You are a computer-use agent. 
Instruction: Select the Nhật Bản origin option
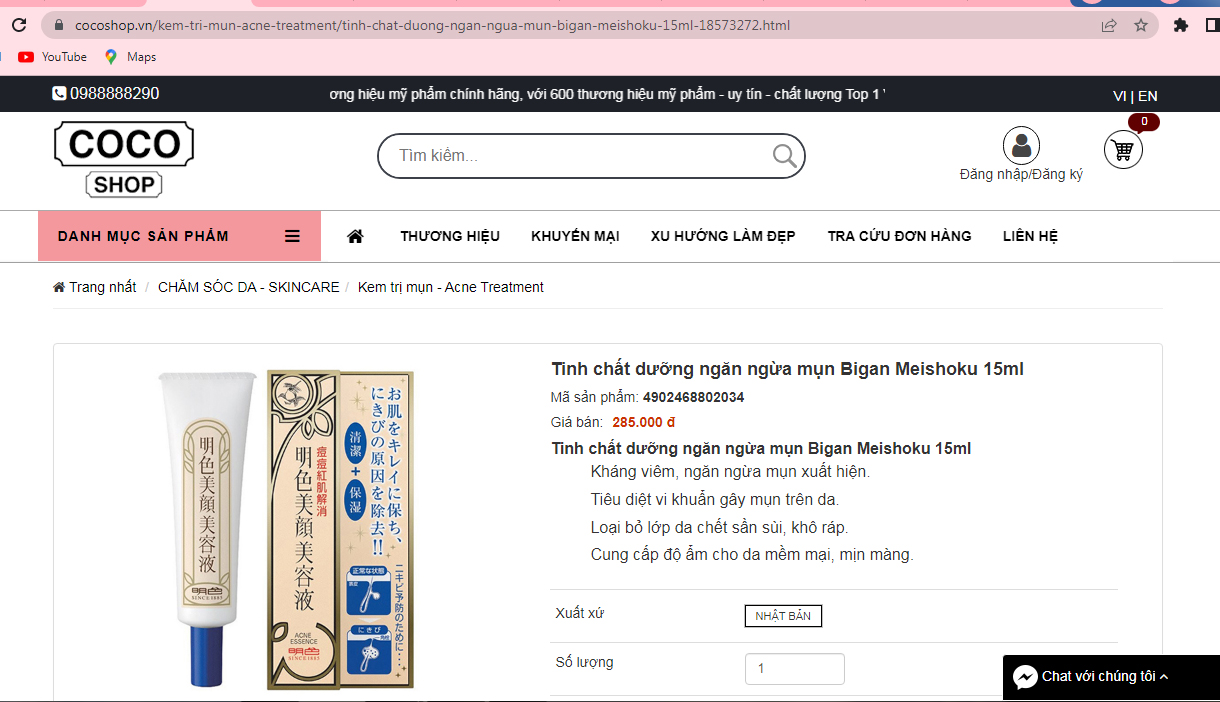pyautogui.click(x=783, y=616)
